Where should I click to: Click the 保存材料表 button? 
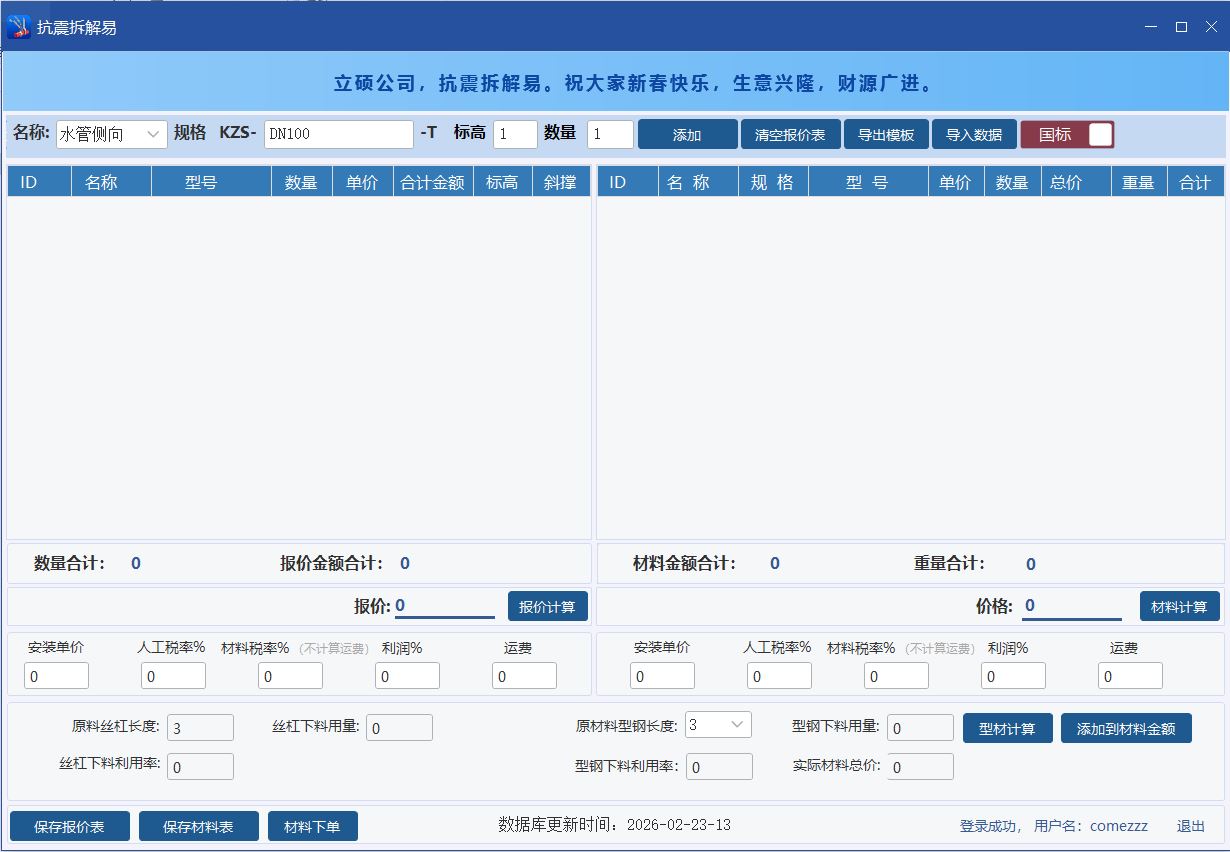(x=198, y=826)
